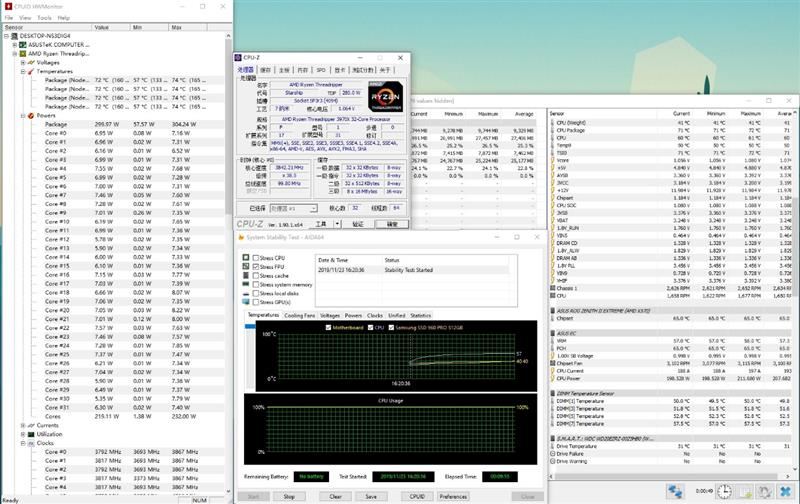The height and width of the screenshot is (504, 800).
Task: Open the processor selection dropdown in CPU-Z
Action: (293, 209)
